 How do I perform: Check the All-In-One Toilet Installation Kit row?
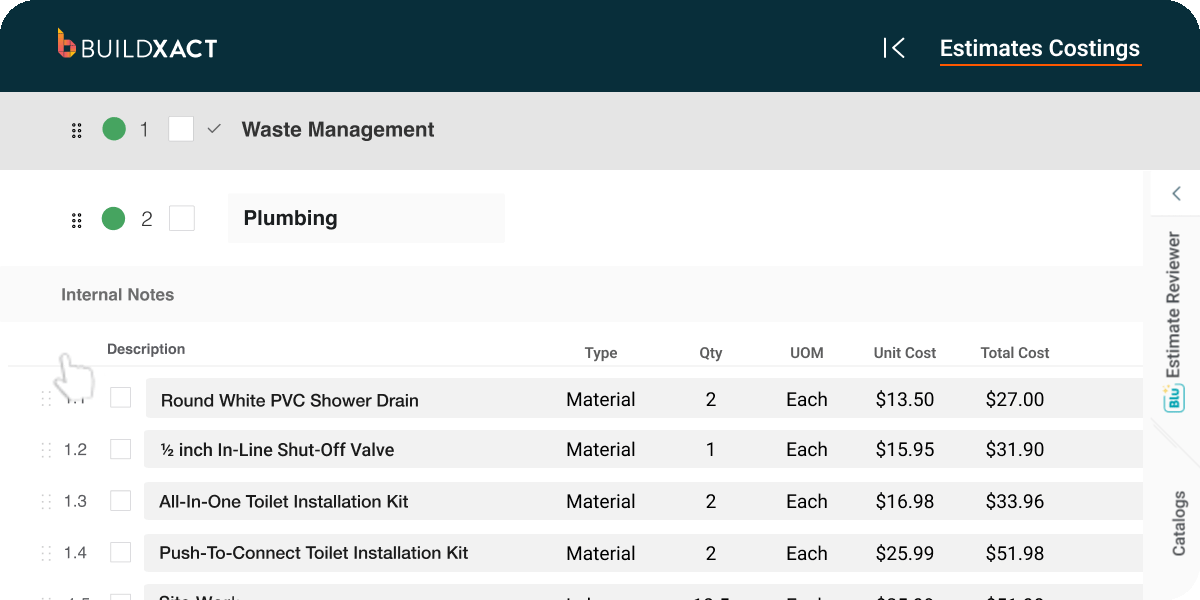[x=120, y=501]
